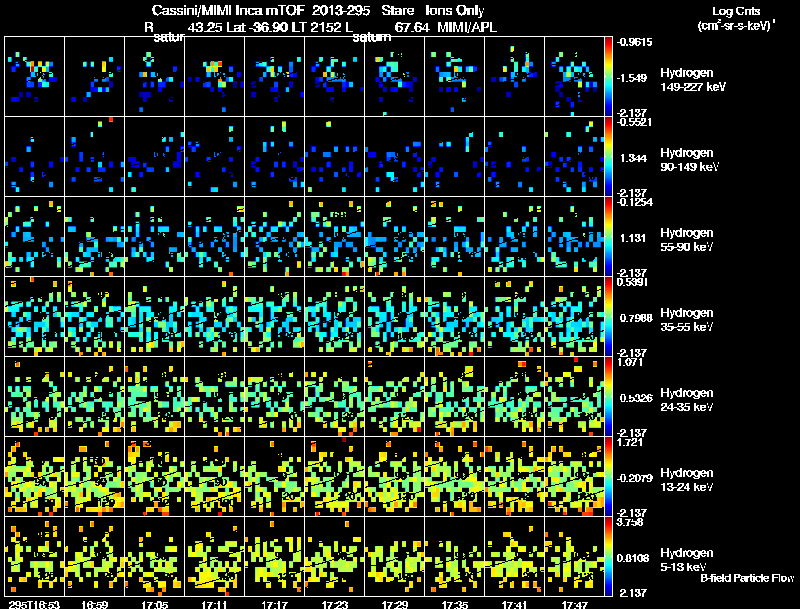
Task: Open the 13-24 keV image panel at 17:17
Action: pos(274,477)
